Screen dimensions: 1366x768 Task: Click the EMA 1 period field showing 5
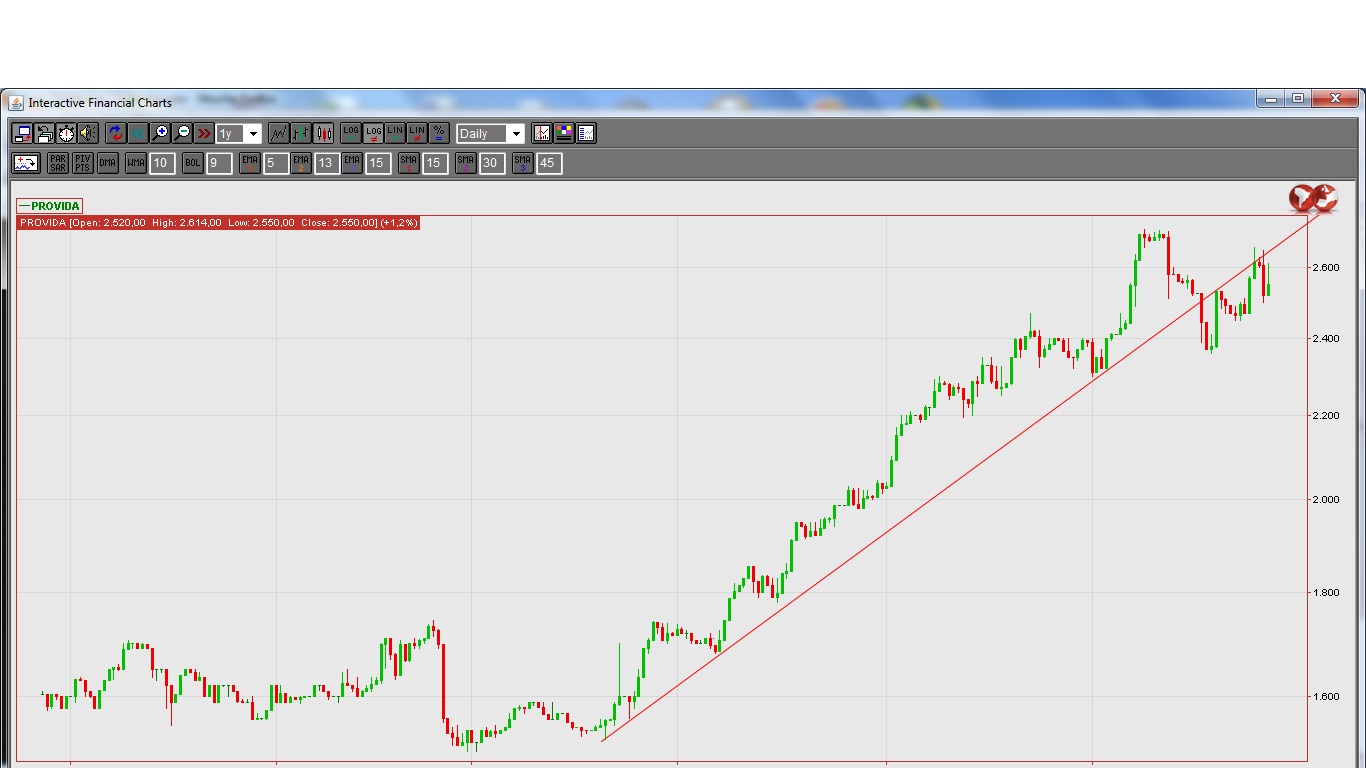(x=277, y=163)
